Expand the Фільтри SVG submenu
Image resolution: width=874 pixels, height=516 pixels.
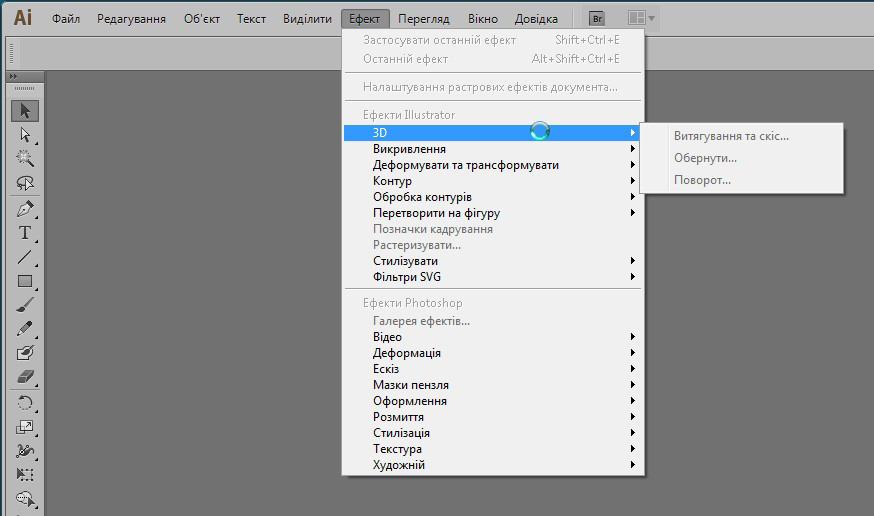click(x=493, y=277)
